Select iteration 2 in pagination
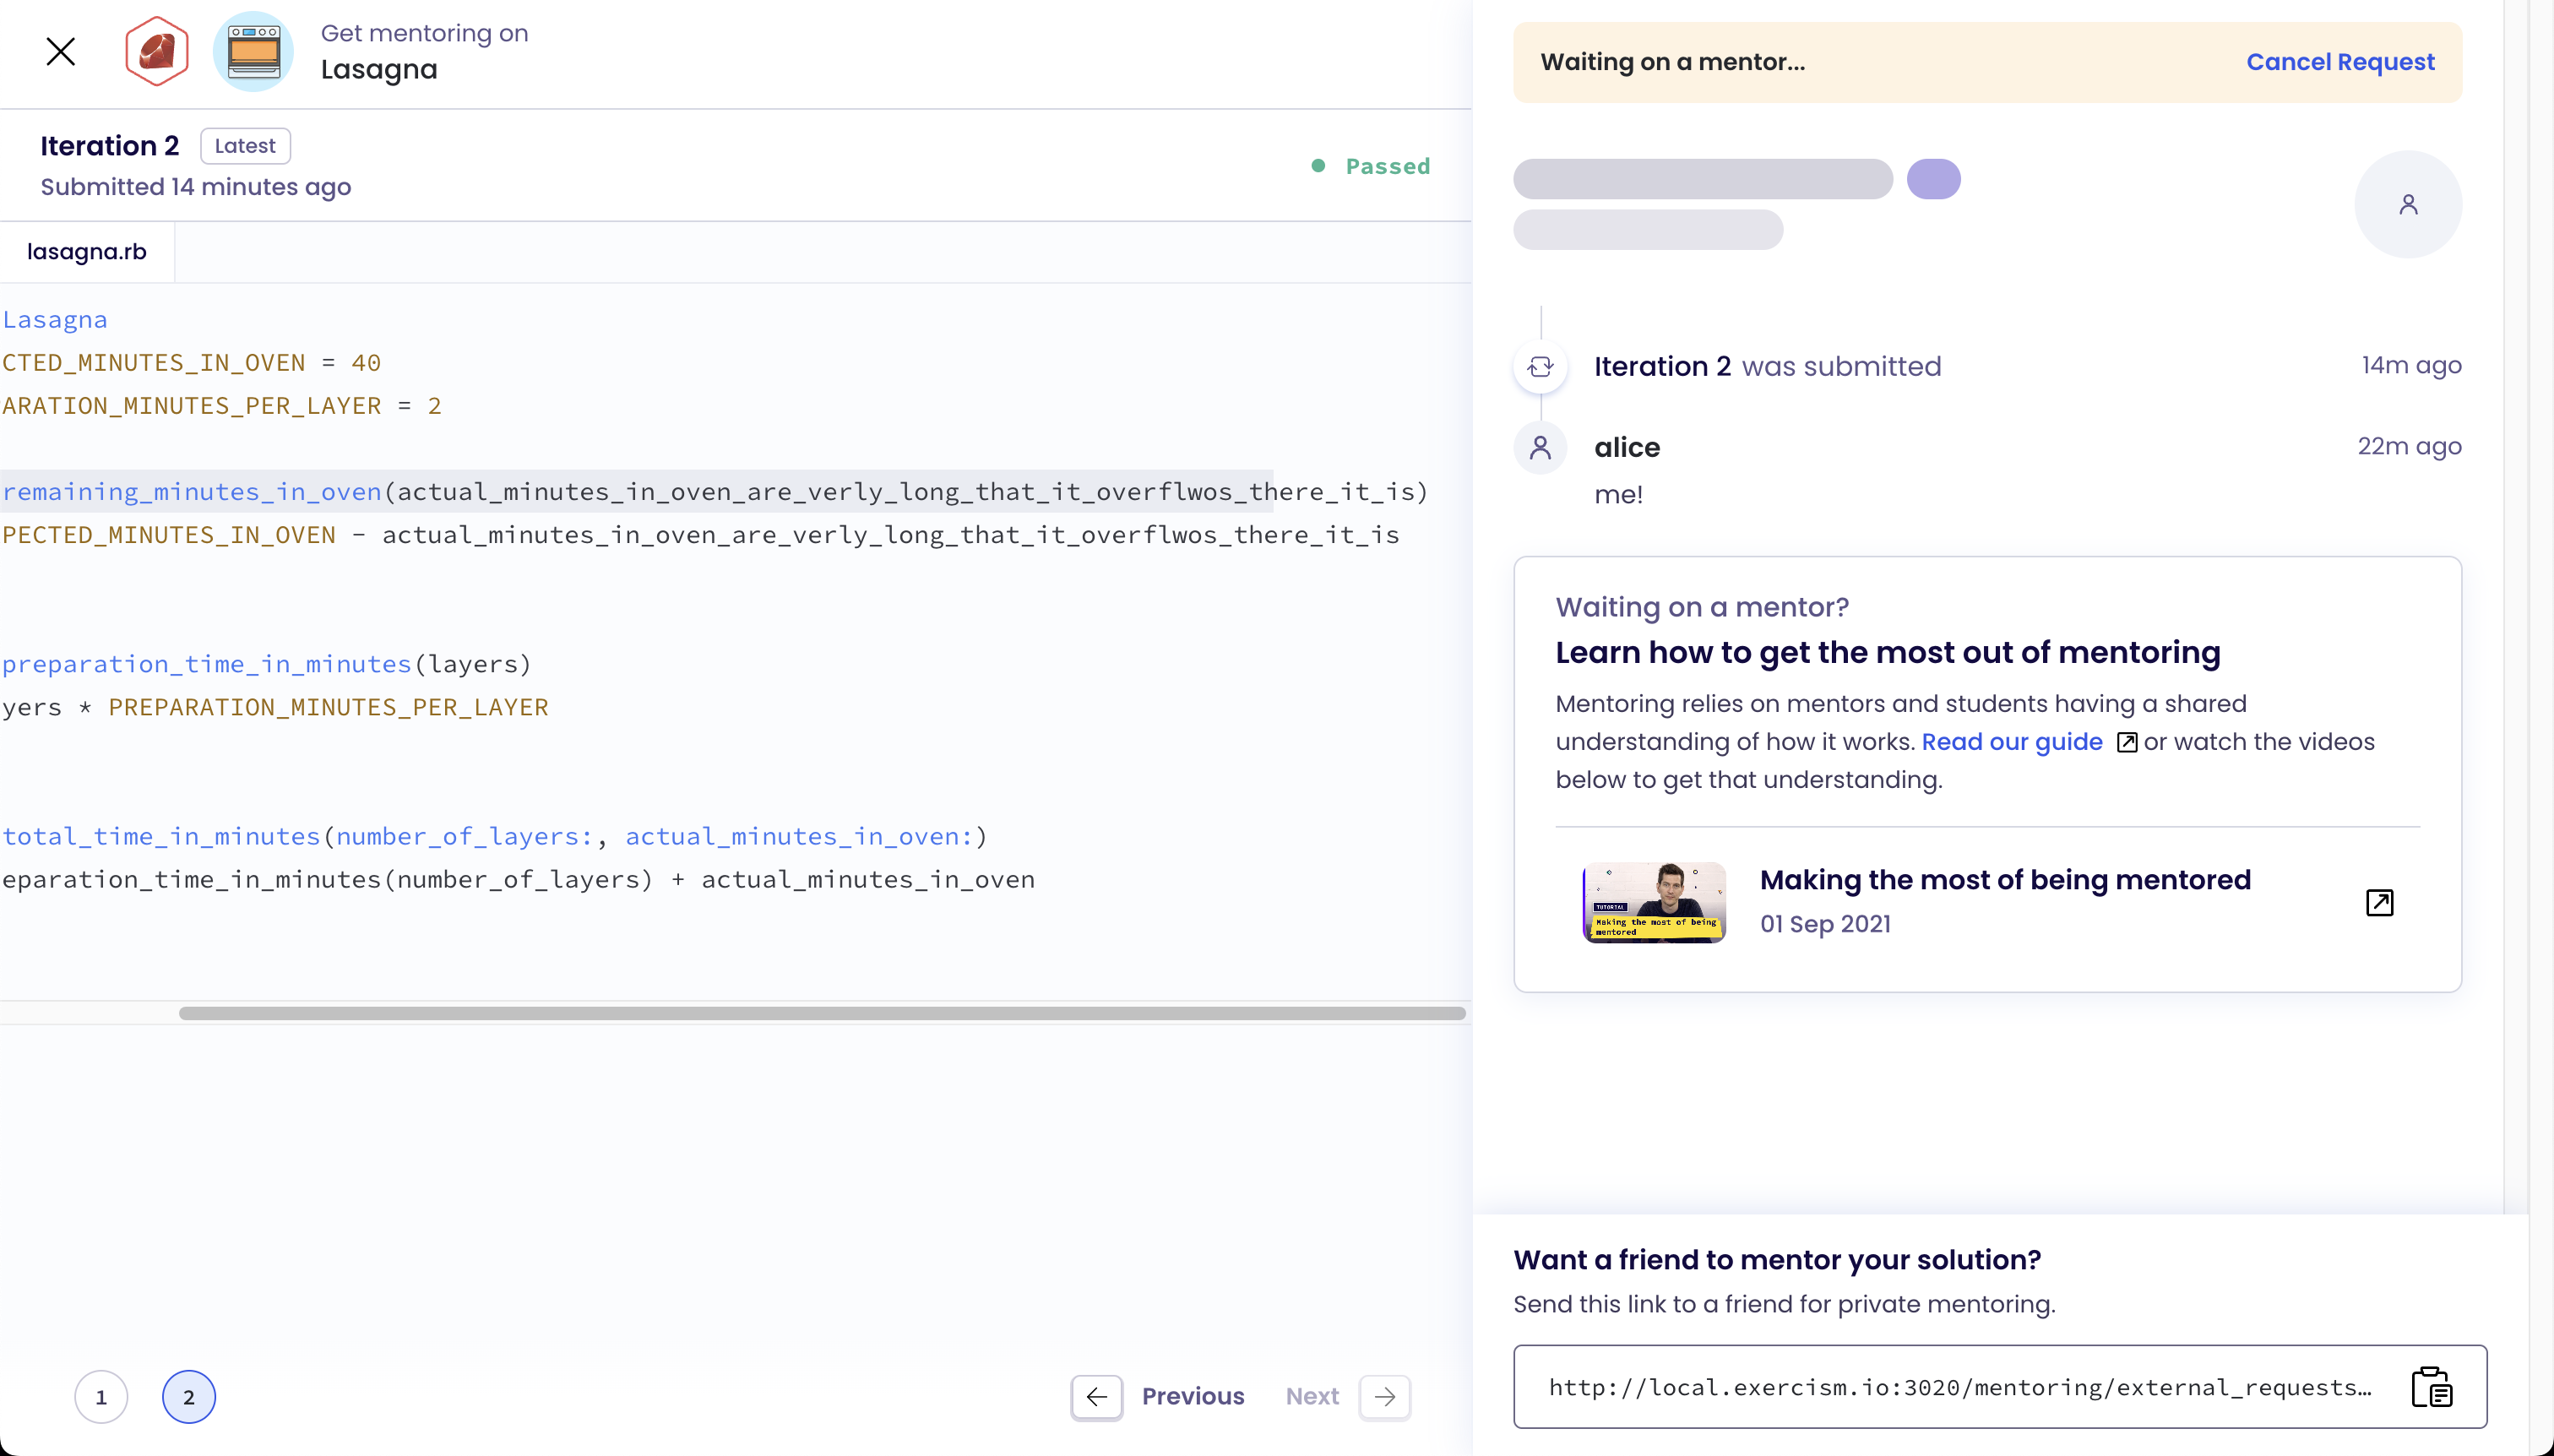The image size is (2554, 1456). [189, 1396]
